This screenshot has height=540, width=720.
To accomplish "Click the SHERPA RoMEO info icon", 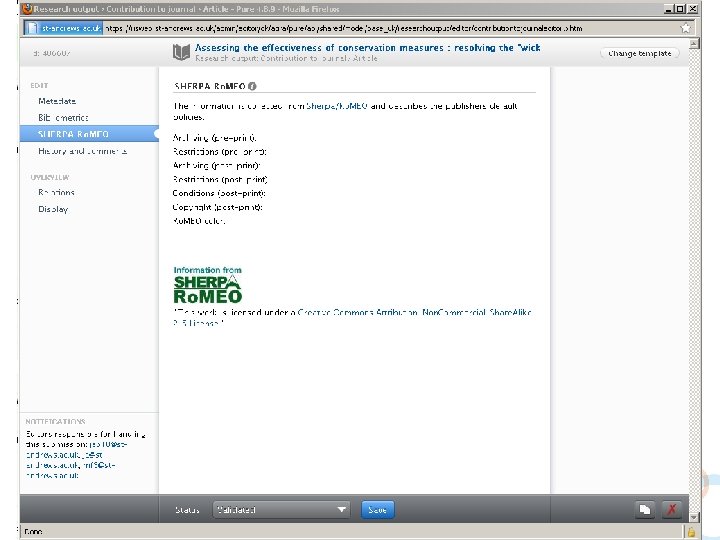I will 252,86.
